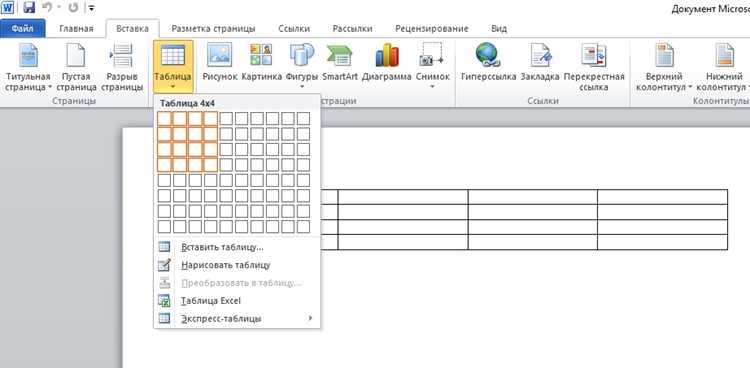750x368 pixels.
Task: Open the Рассылки tab
Action: click(x=353, y=29)
